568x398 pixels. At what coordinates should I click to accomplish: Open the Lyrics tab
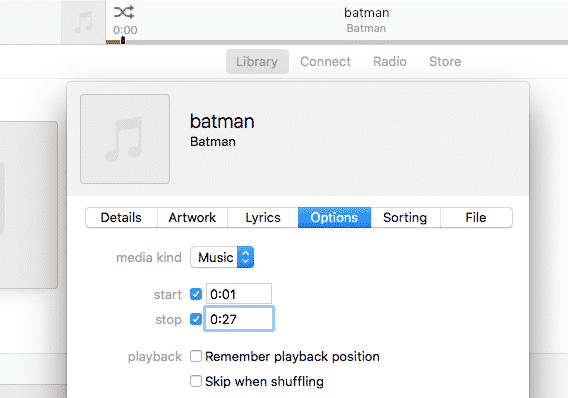pos(263,218)
